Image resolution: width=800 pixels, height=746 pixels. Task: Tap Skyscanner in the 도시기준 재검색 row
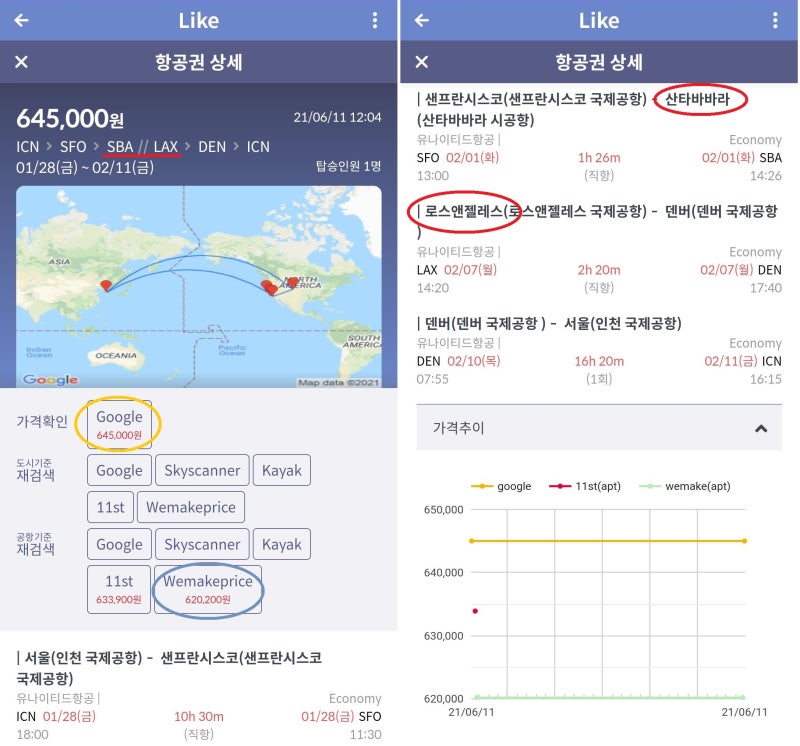[201, 470]
